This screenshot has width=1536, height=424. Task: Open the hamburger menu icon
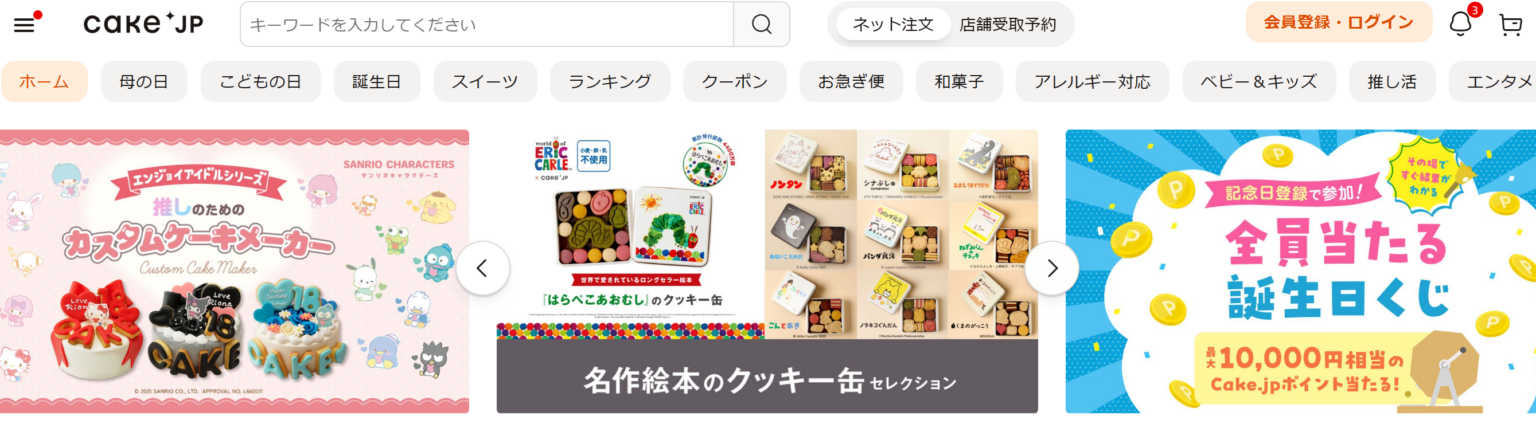point(25,23)
